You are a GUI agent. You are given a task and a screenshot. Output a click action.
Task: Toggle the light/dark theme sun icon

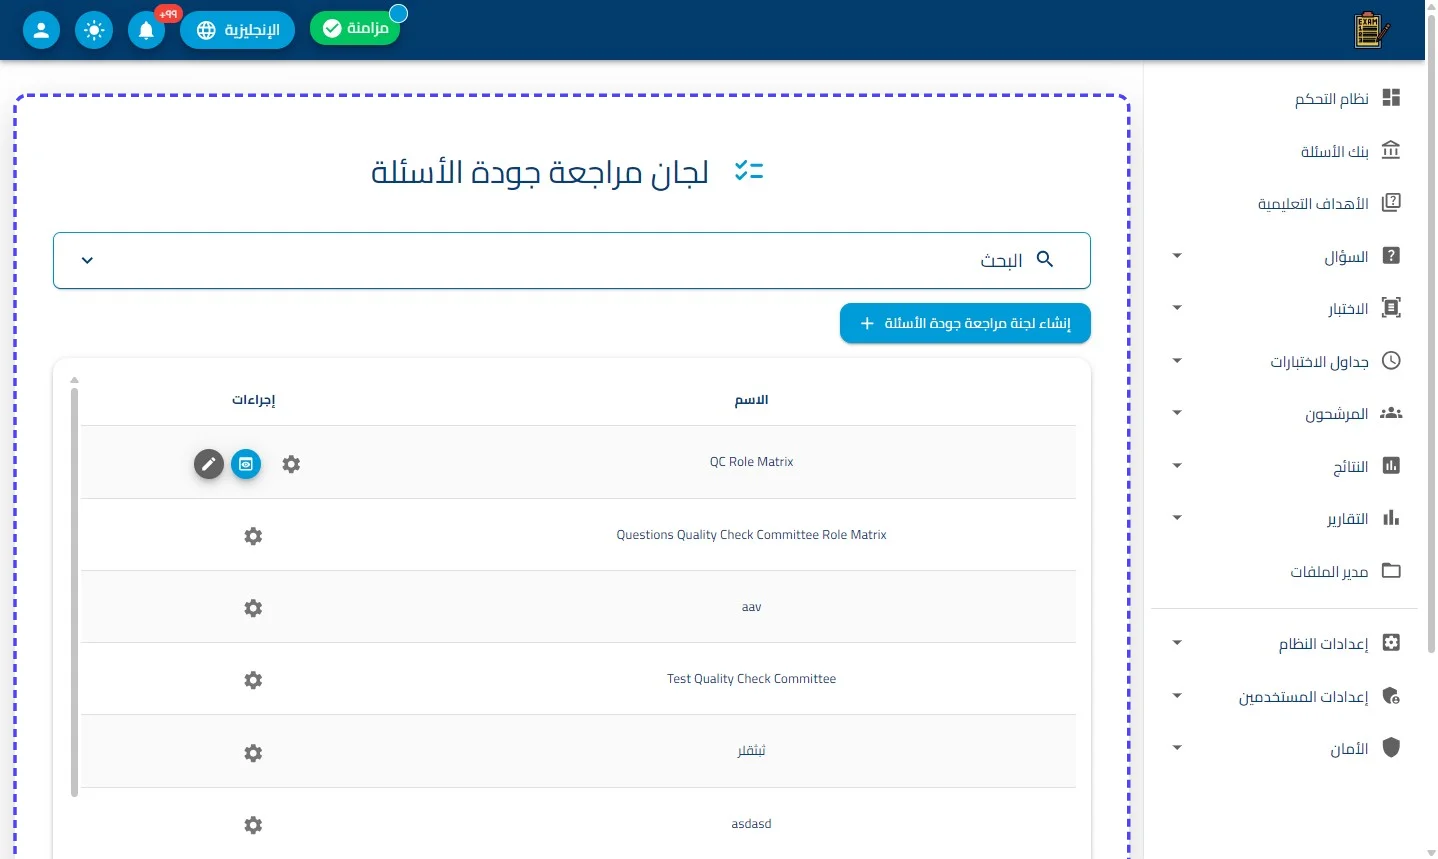pos(94,30)
